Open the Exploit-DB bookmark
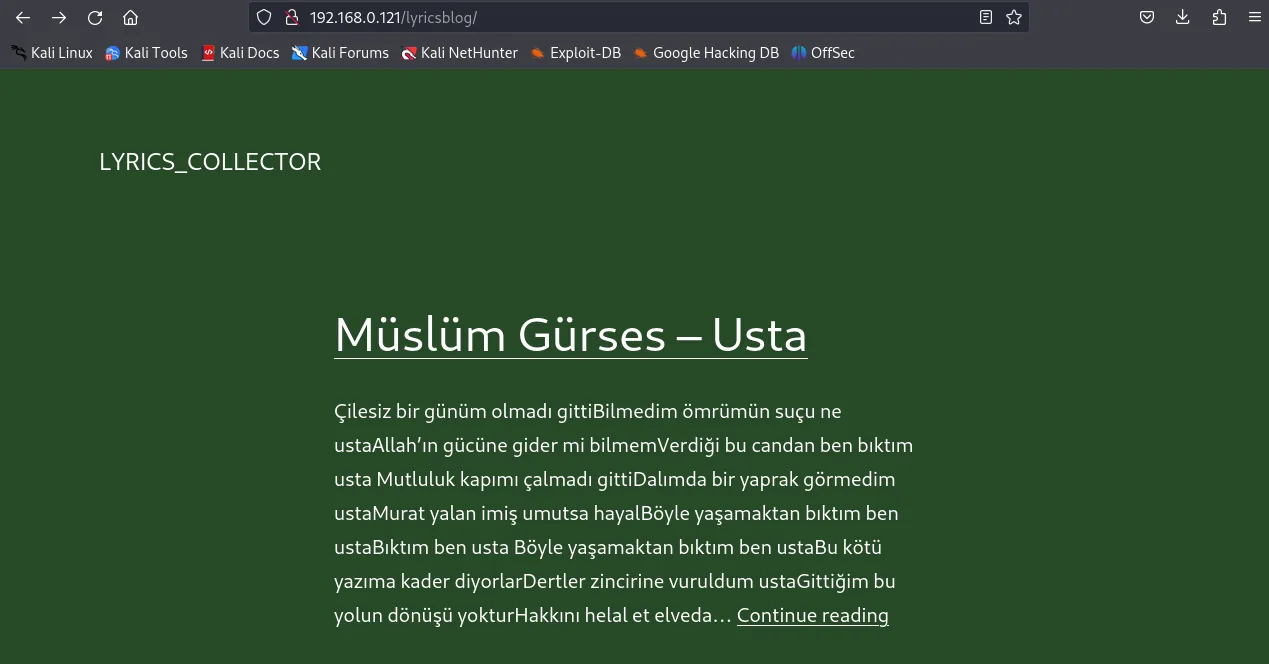Screen dimensions: 1269x664 pyautogui.click(x=576, y=53)
